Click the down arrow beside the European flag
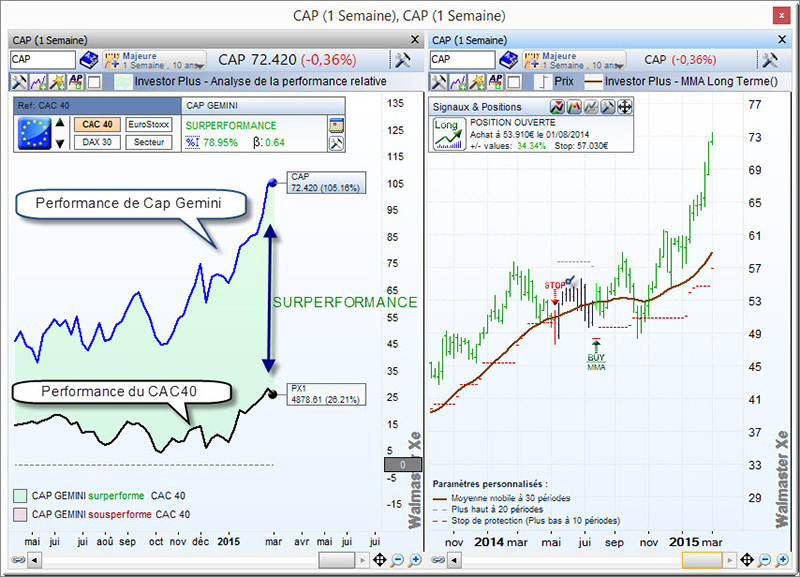The image size is (800, 577). pyautogui.click(x=60, y=144)
